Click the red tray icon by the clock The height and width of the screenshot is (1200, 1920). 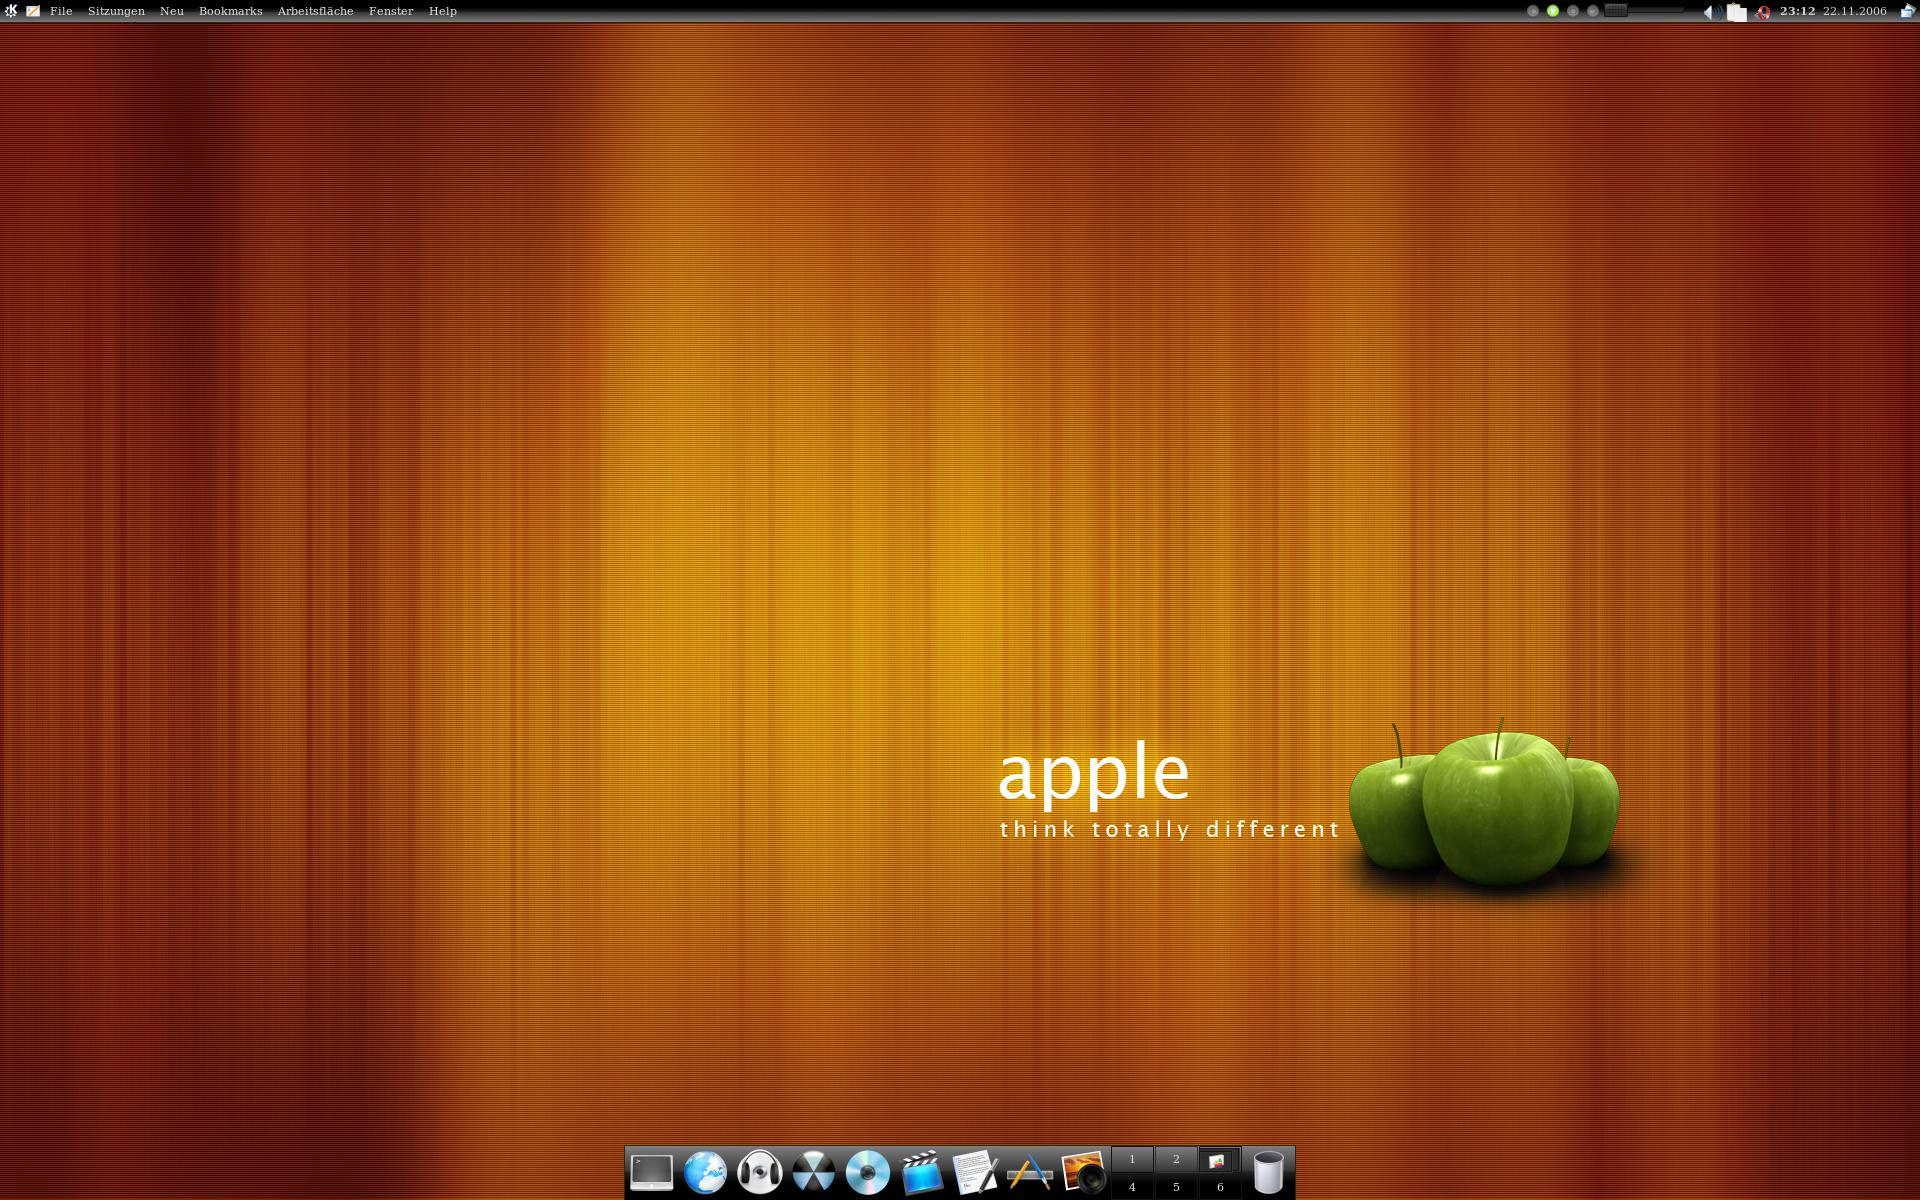(x=1763, y=12)
